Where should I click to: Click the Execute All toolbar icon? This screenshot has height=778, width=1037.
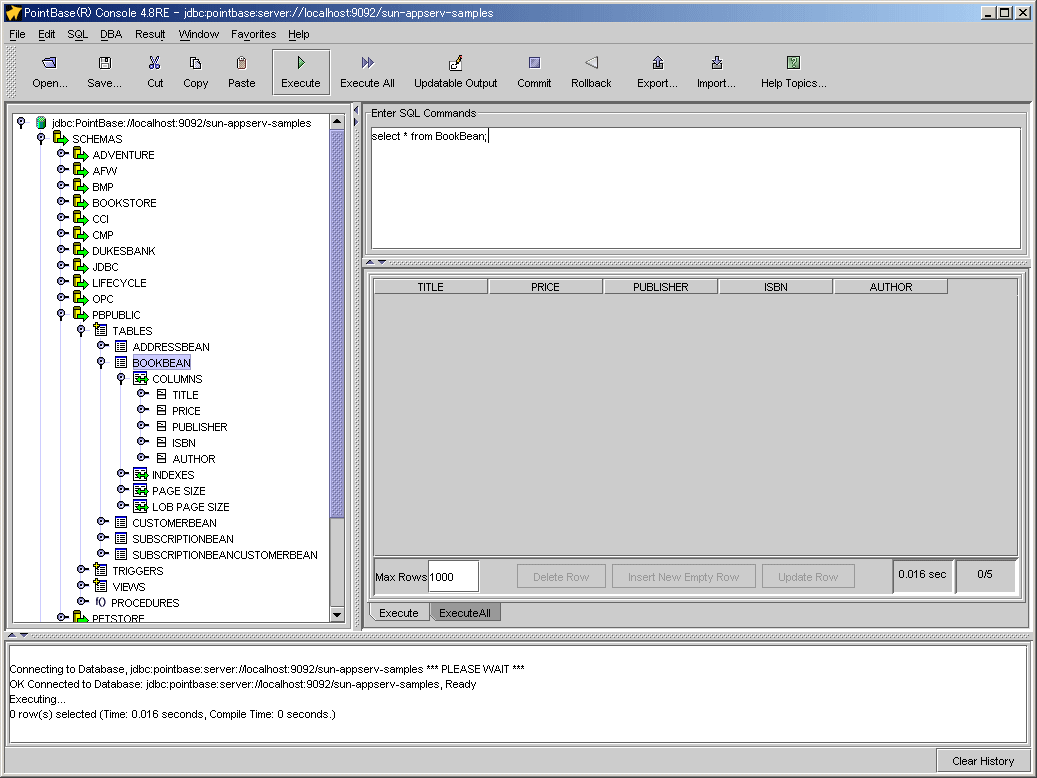click(367, 63)
